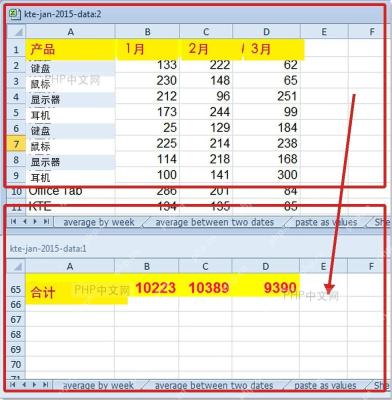Click the yellow '产品' header cell
Image resolution: width=392 pixels, height=400 pixels.
click(70, 49)
